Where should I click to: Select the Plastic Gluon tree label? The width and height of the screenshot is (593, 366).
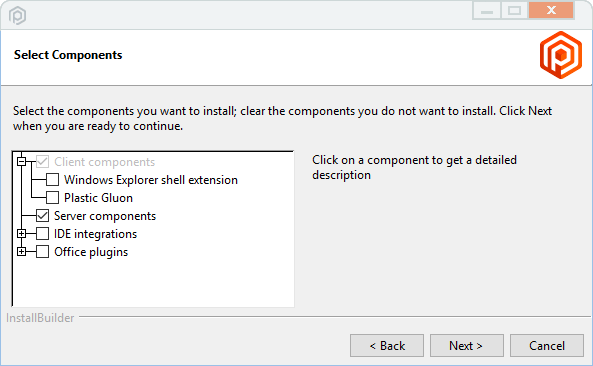[x=98, y=198]
